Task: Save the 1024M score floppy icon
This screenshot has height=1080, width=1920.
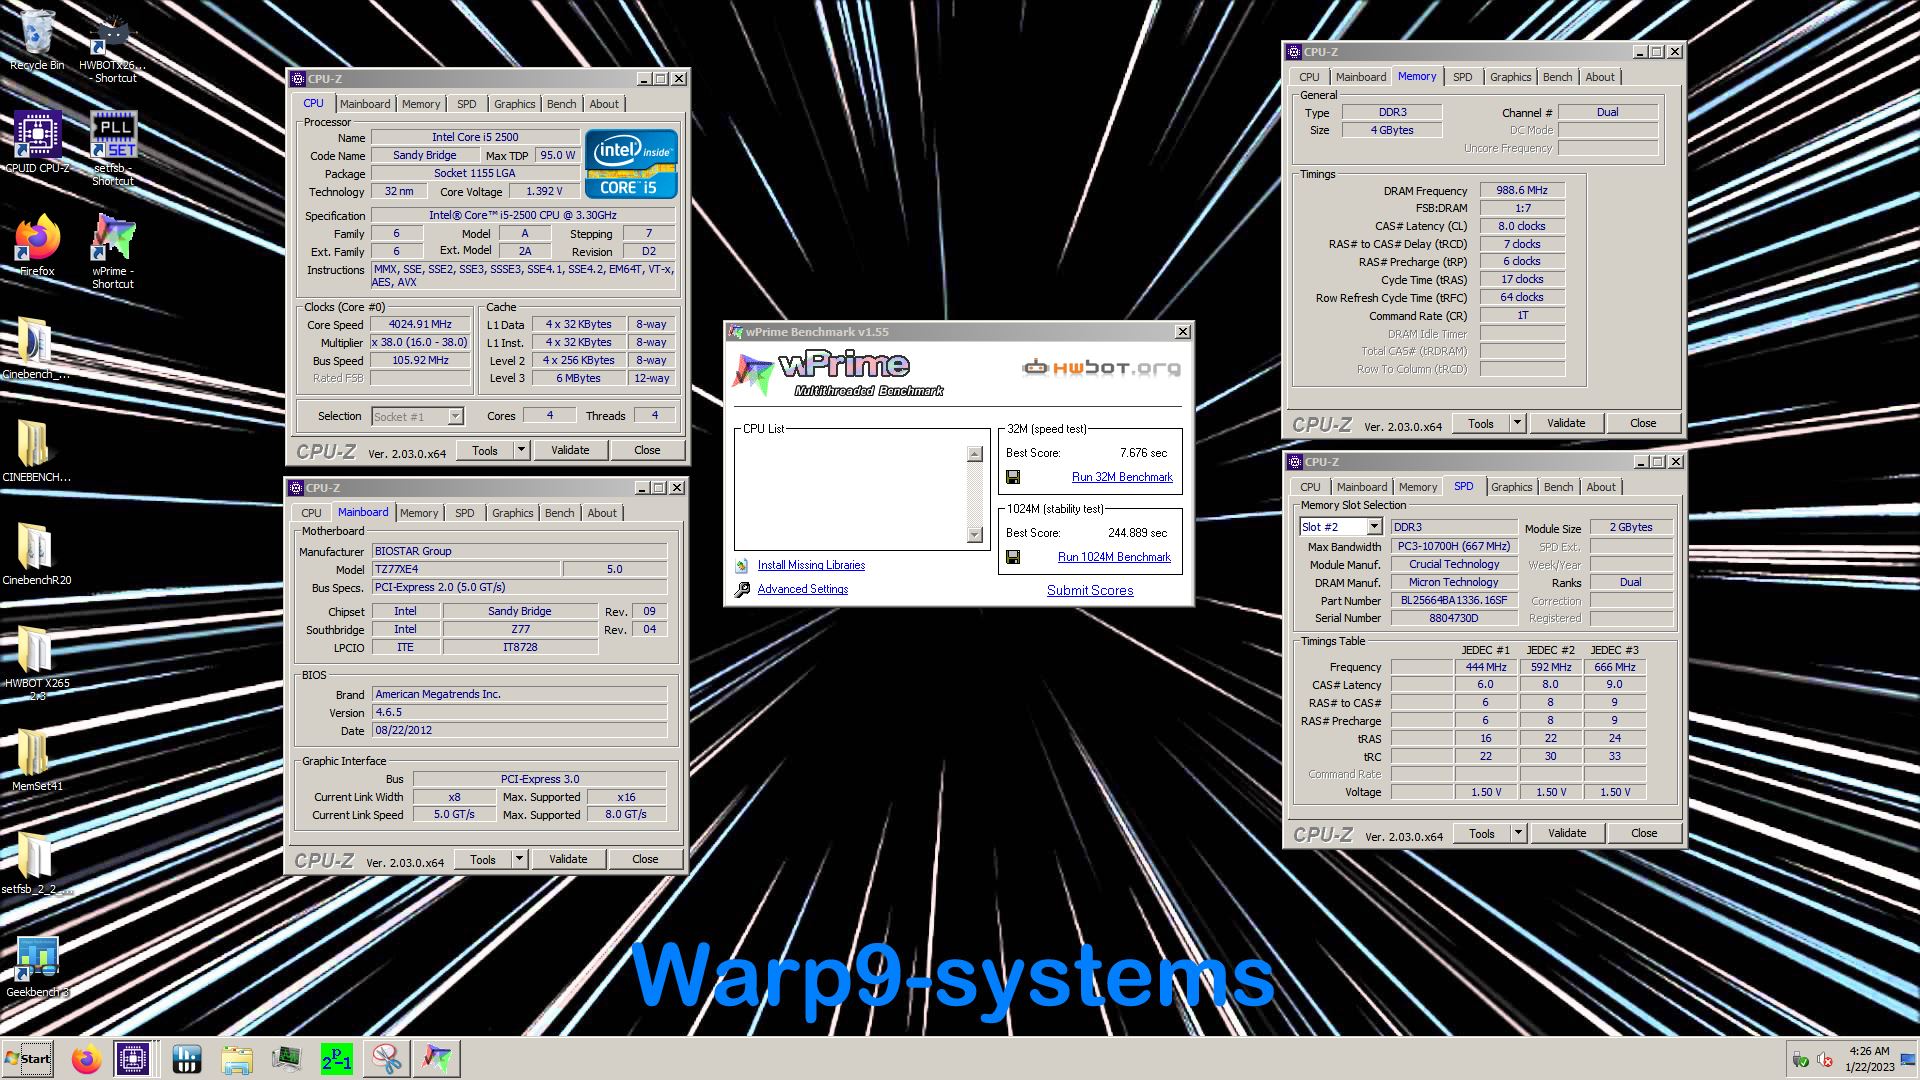Action: coord(1013,558)
